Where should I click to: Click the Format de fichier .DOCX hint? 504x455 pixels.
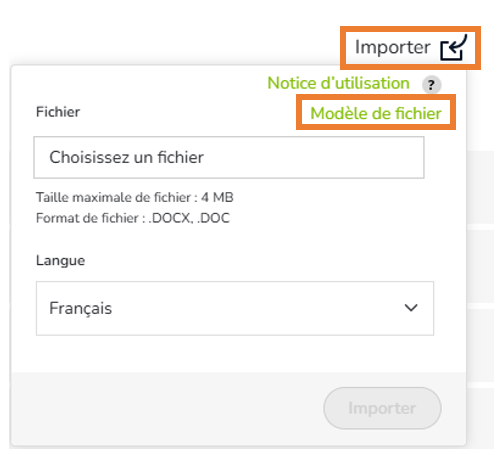(133, 218)
